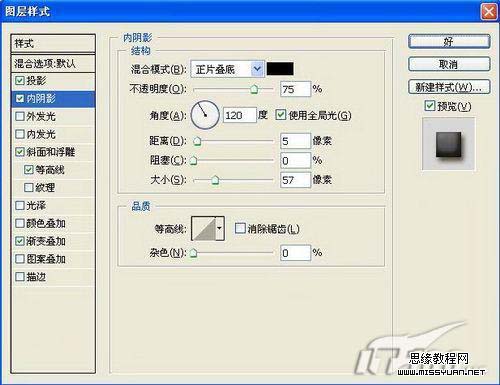This screenshot has height=385, width=500.
Task: Click the contour curve thumbnail (等高线)
Action: tap(204, 228)
